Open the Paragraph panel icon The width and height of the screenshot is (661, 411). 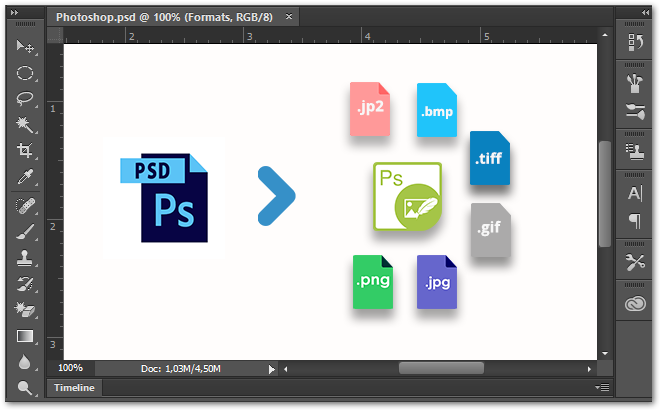pyautogui.click(x=635, y=221)
